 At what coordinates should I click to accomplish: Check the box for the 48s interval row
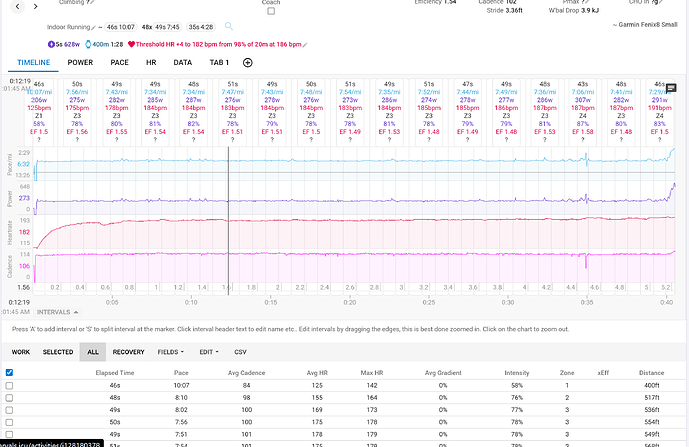click(x=10, y=398)
